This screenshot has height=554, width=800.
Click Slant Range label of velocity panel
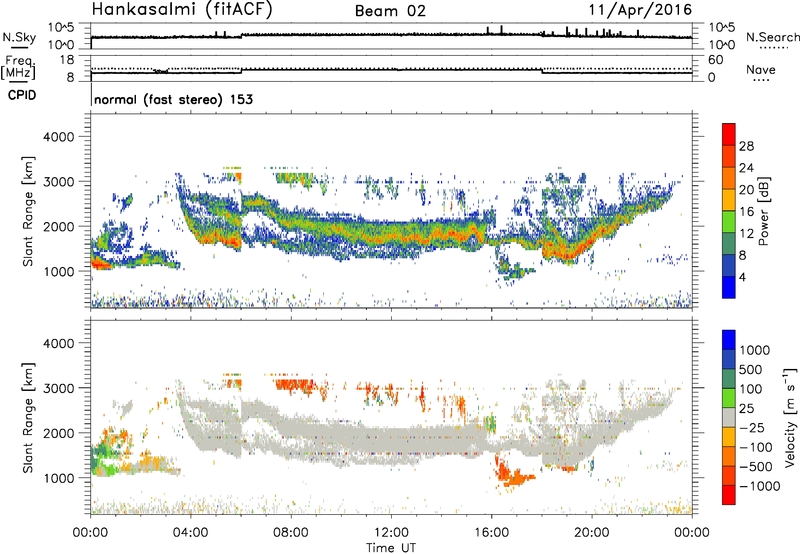[28, 417]
